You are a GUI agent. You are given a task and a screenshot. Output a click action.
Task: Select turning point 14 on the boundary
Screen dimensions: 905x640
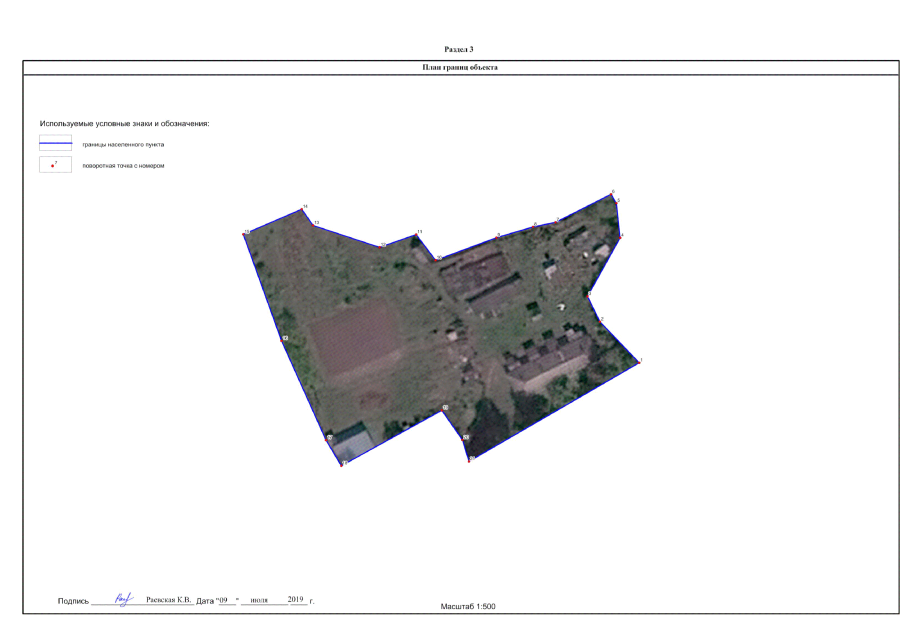(x=303, y=209)
